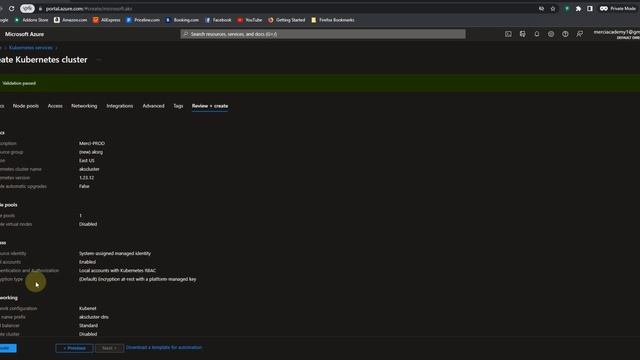Viewport: 640px width, 360px height.
Task: Click the Private Mode indicator
Action: (618, 9)
